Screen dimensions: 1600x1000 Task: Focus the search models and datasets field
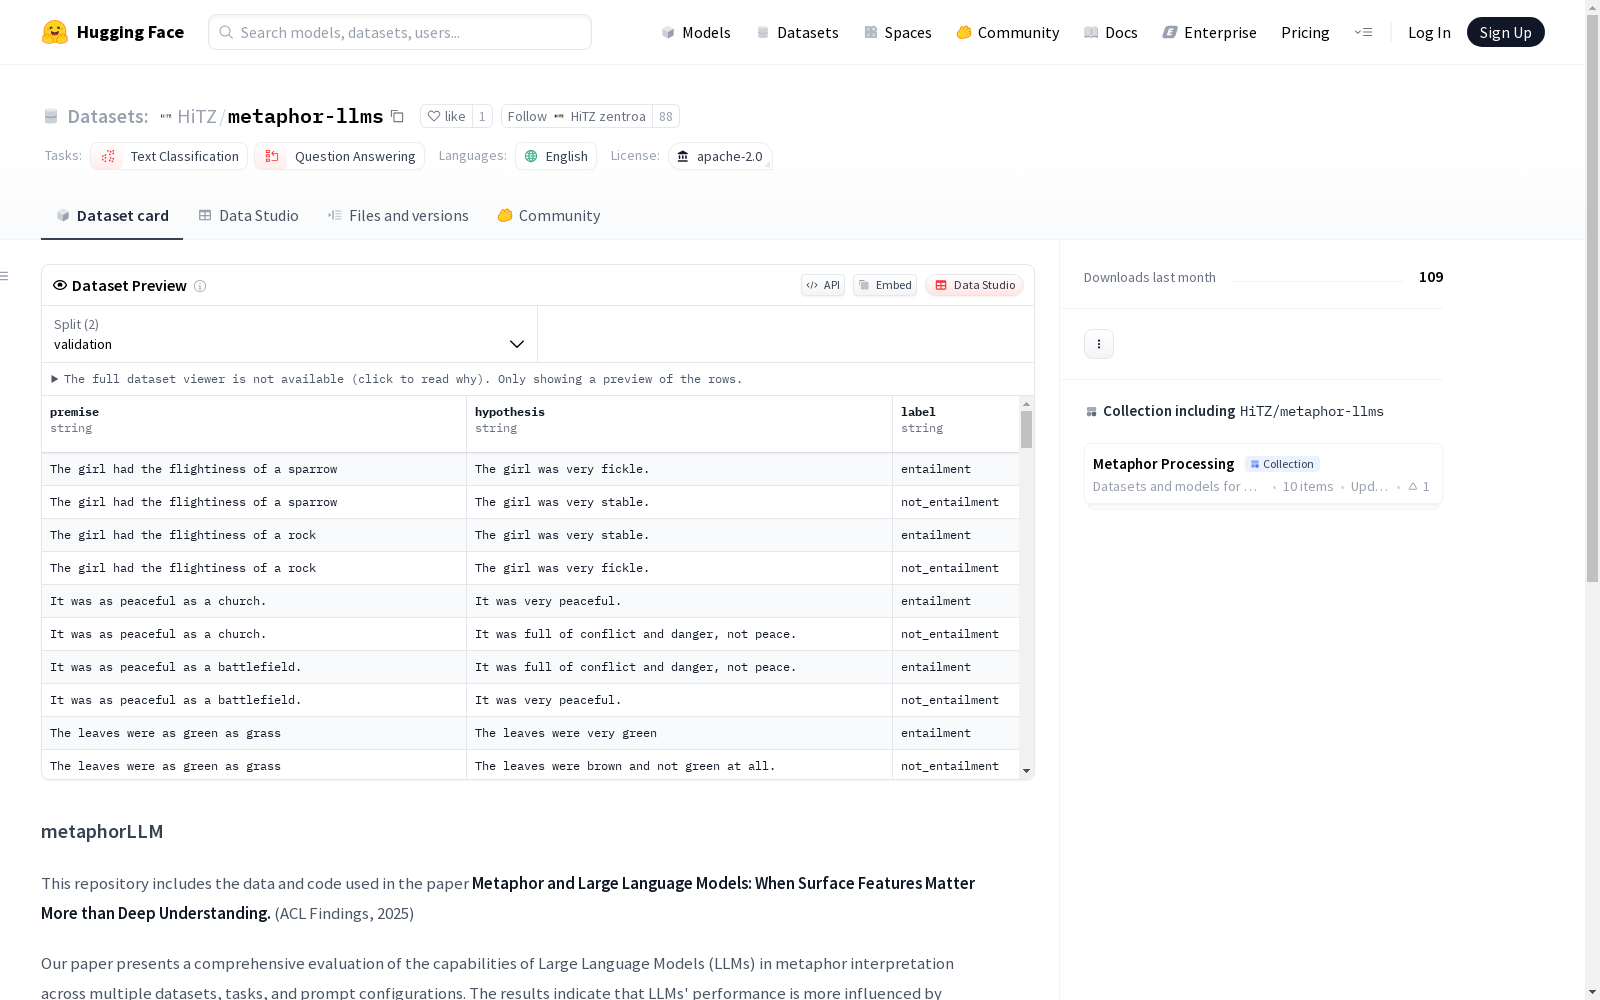[x=400, y=32]
